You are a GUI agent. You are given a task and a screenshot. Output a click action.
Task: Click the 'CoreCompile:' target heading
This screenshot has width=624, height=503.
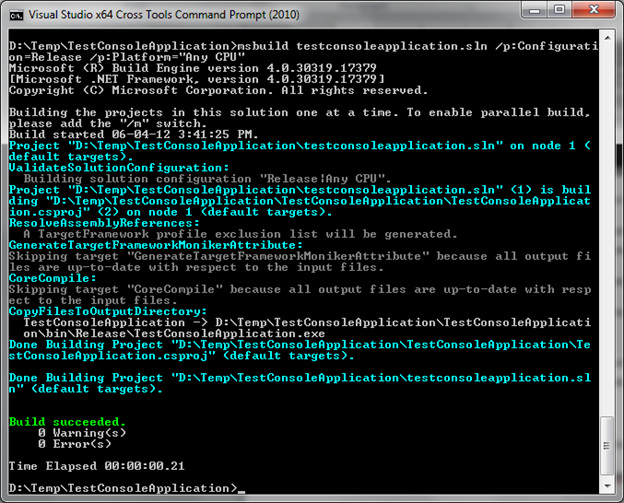(x=53, y=278)
